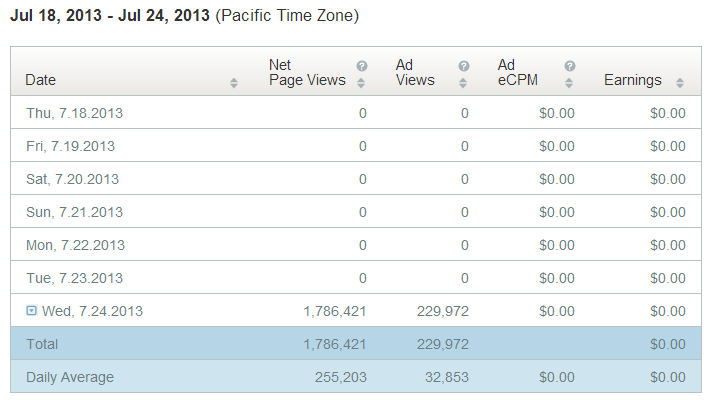Click the Earnings column header text
The width and height of the screenshot is (719, 400).
pos(633,80)
